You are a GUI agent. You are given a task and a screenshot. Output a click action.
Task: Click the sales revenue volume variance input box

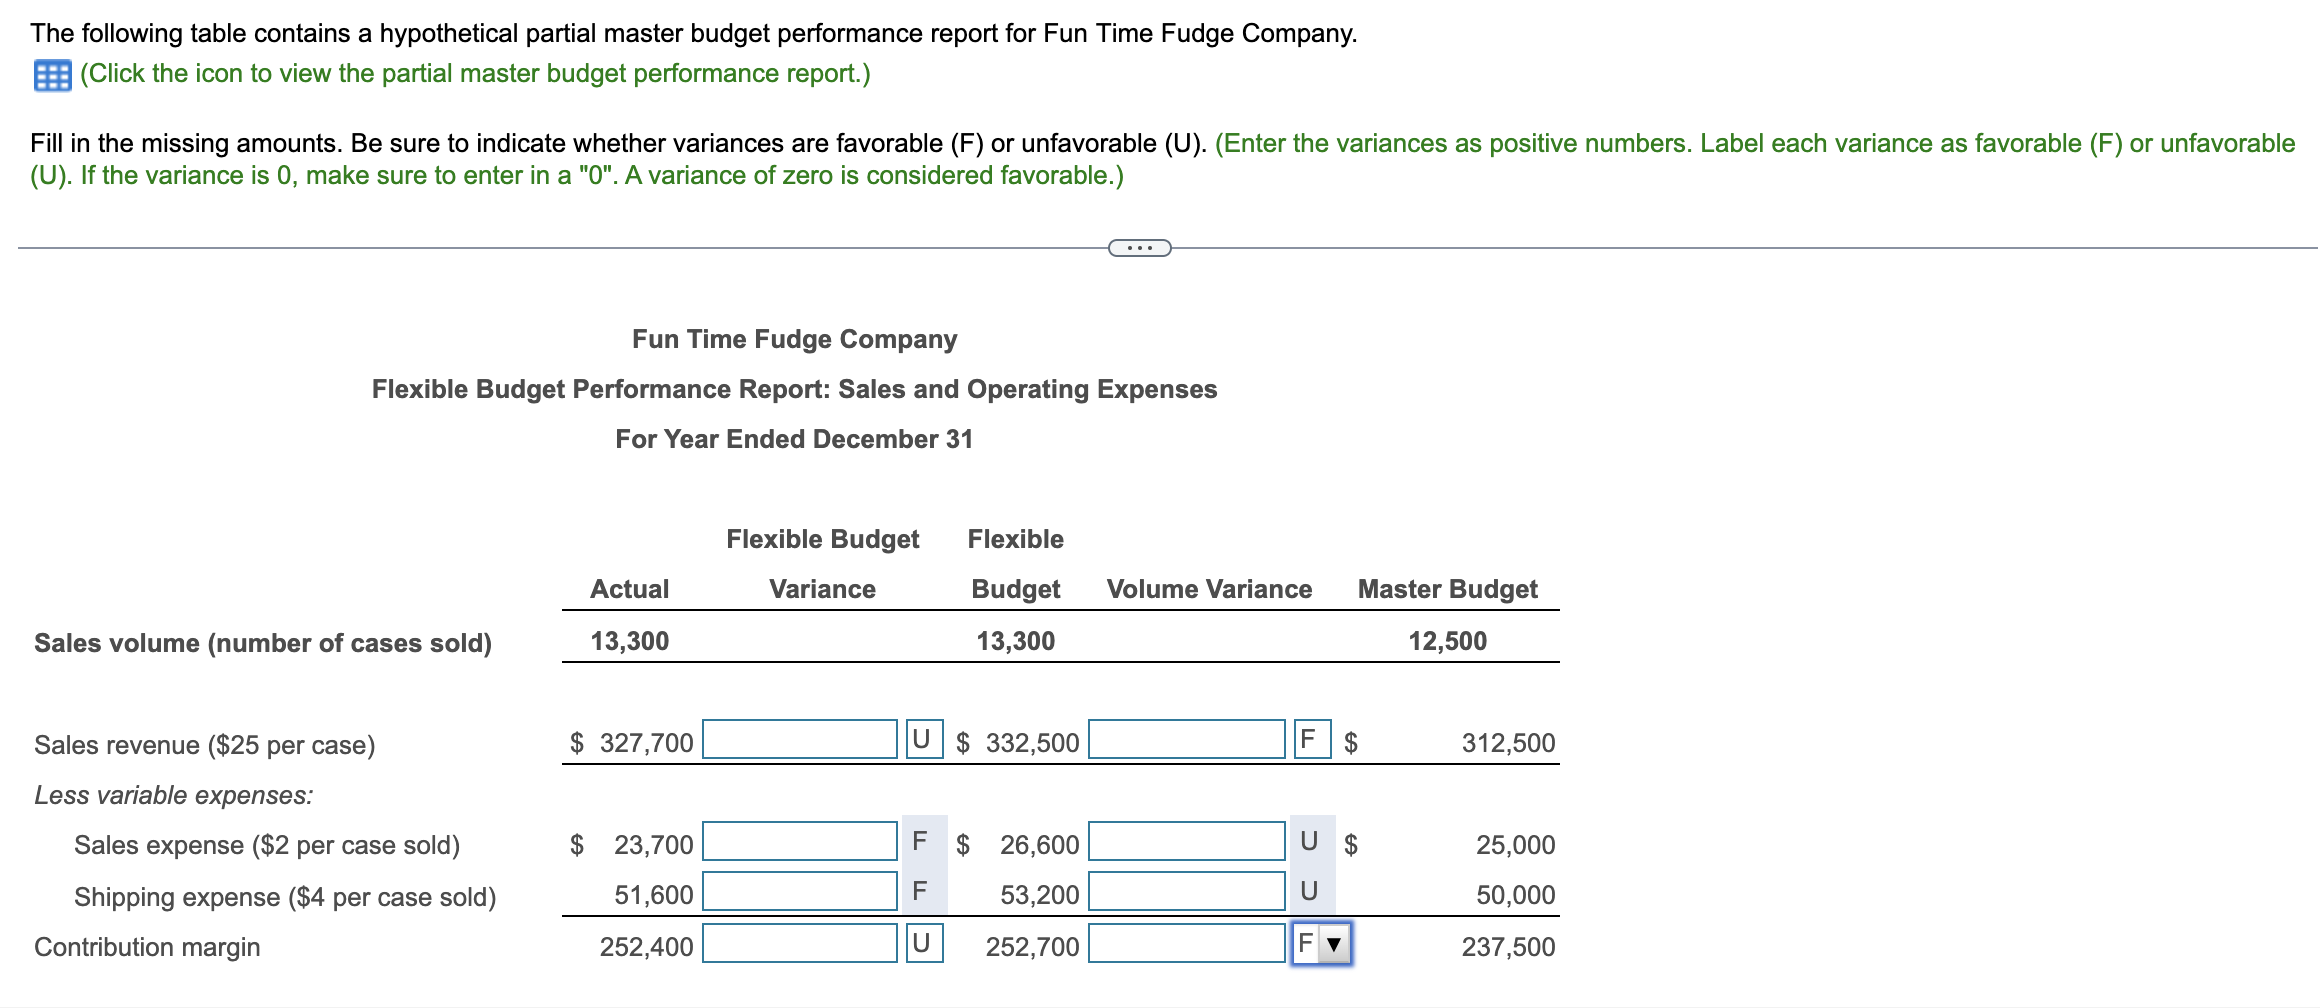tap(1186, 740)
